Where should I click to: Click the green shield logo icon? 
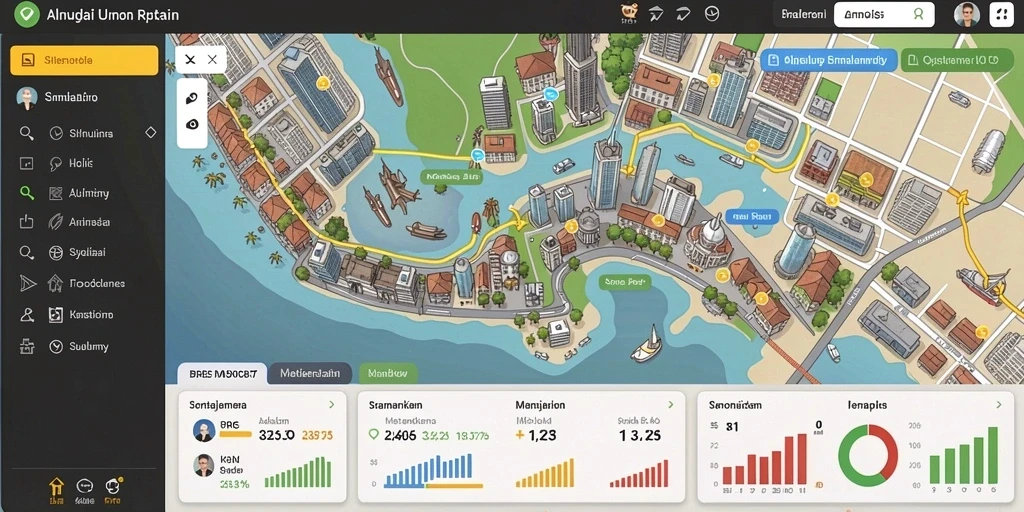[x=26, y=14]
